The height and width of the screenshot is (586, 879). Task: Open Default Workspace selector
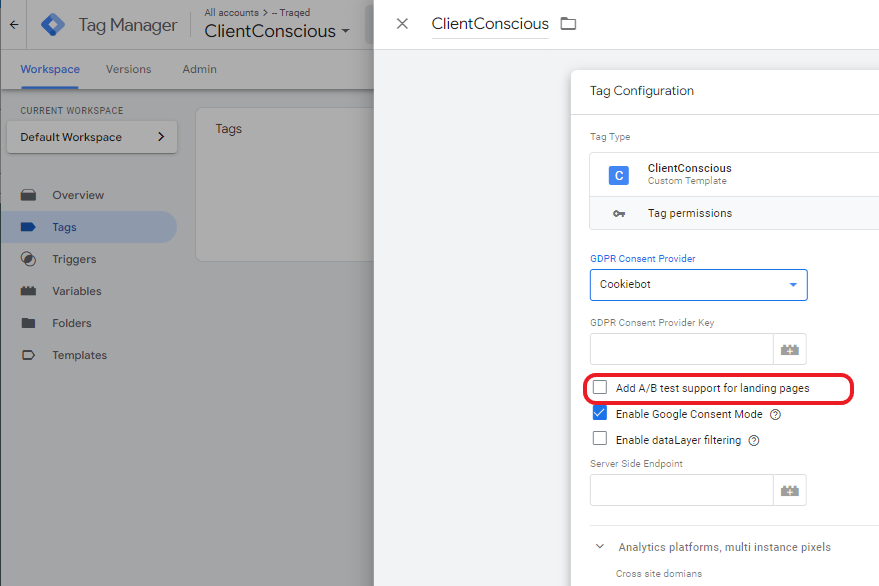92,137
